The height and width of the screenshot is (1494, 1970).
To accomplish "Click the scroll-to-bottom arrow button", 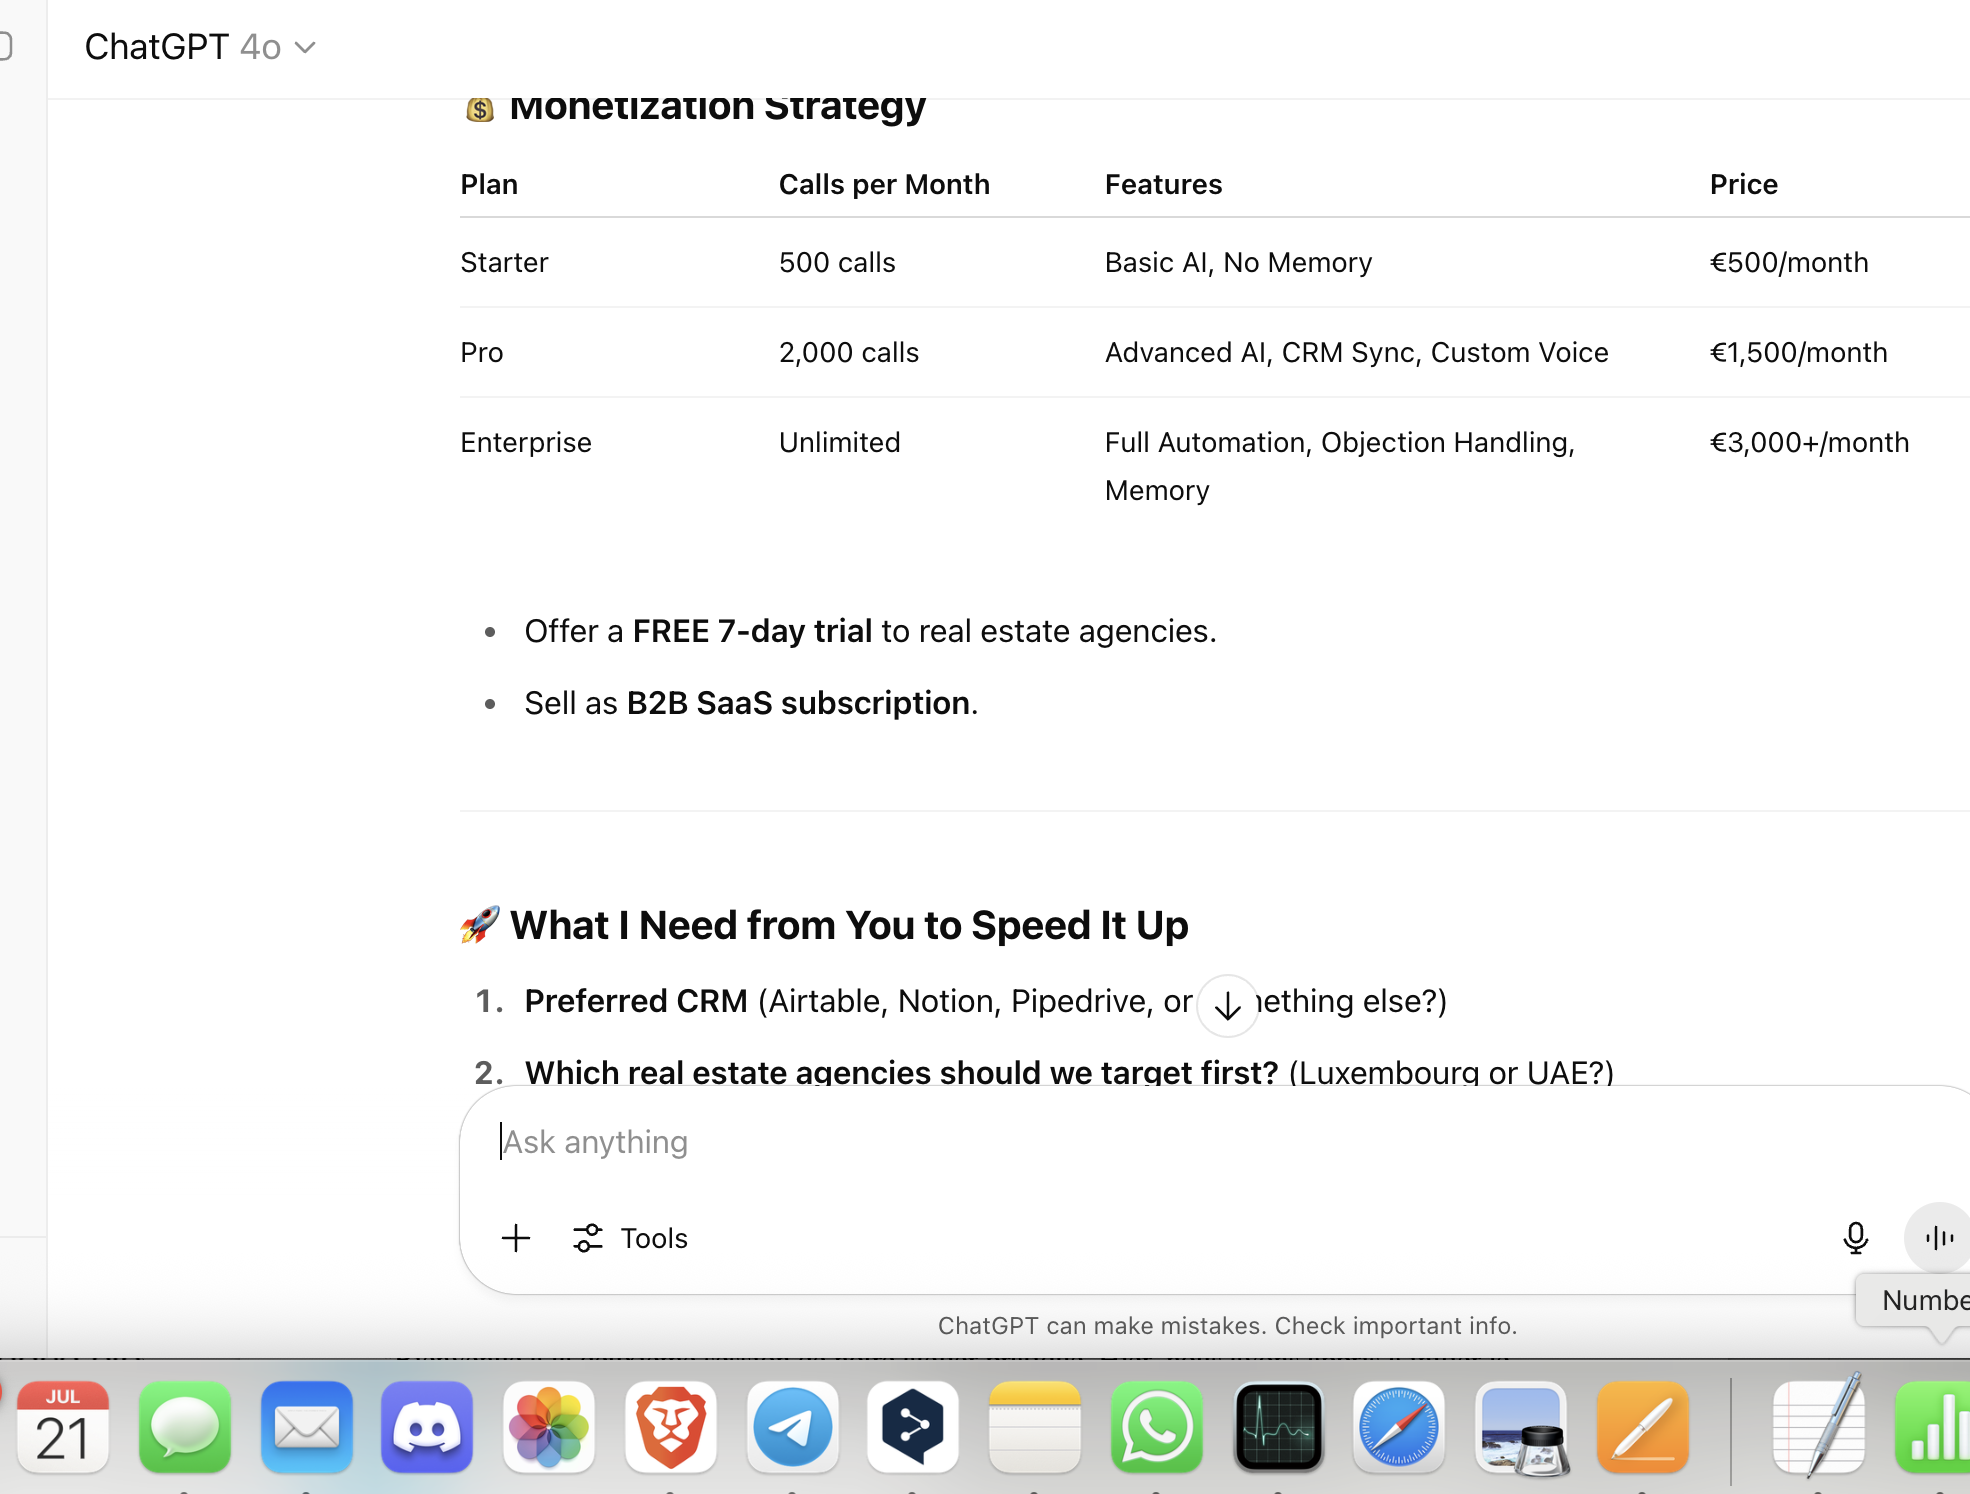I will tap(1227, 1006).
